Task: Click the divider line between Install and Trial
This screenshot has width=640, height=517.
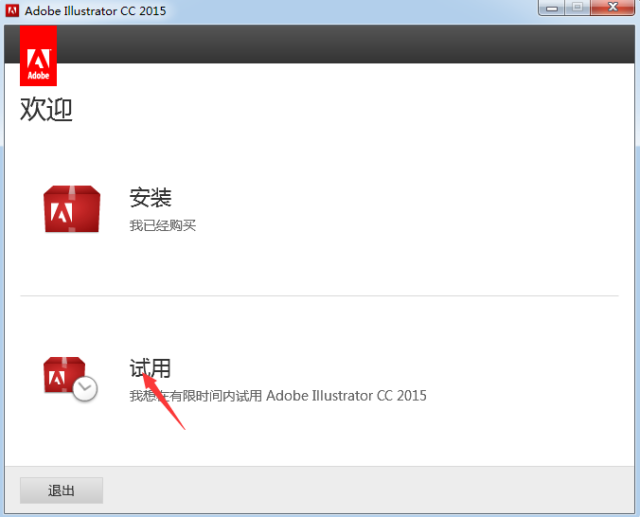Action: 320,296
